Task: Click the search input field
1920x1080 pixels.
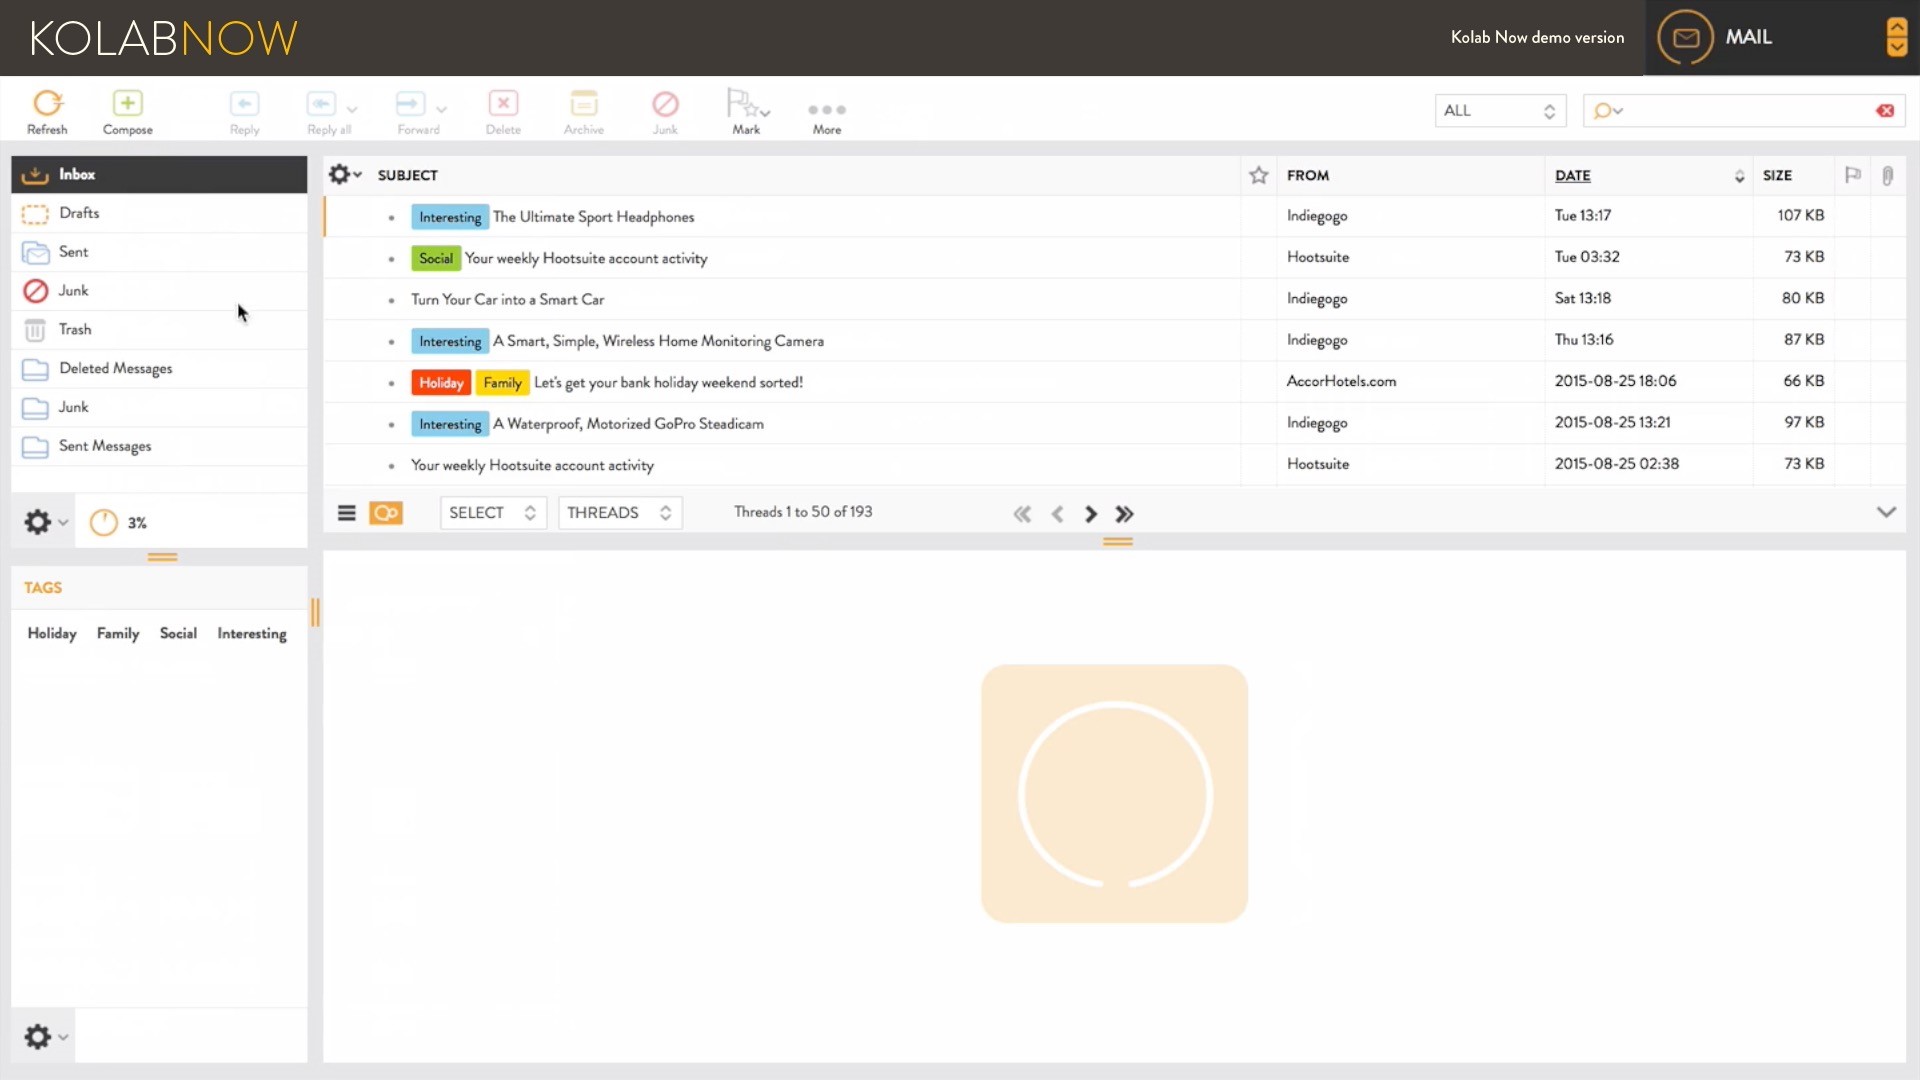Action: tap(1745, 111)
